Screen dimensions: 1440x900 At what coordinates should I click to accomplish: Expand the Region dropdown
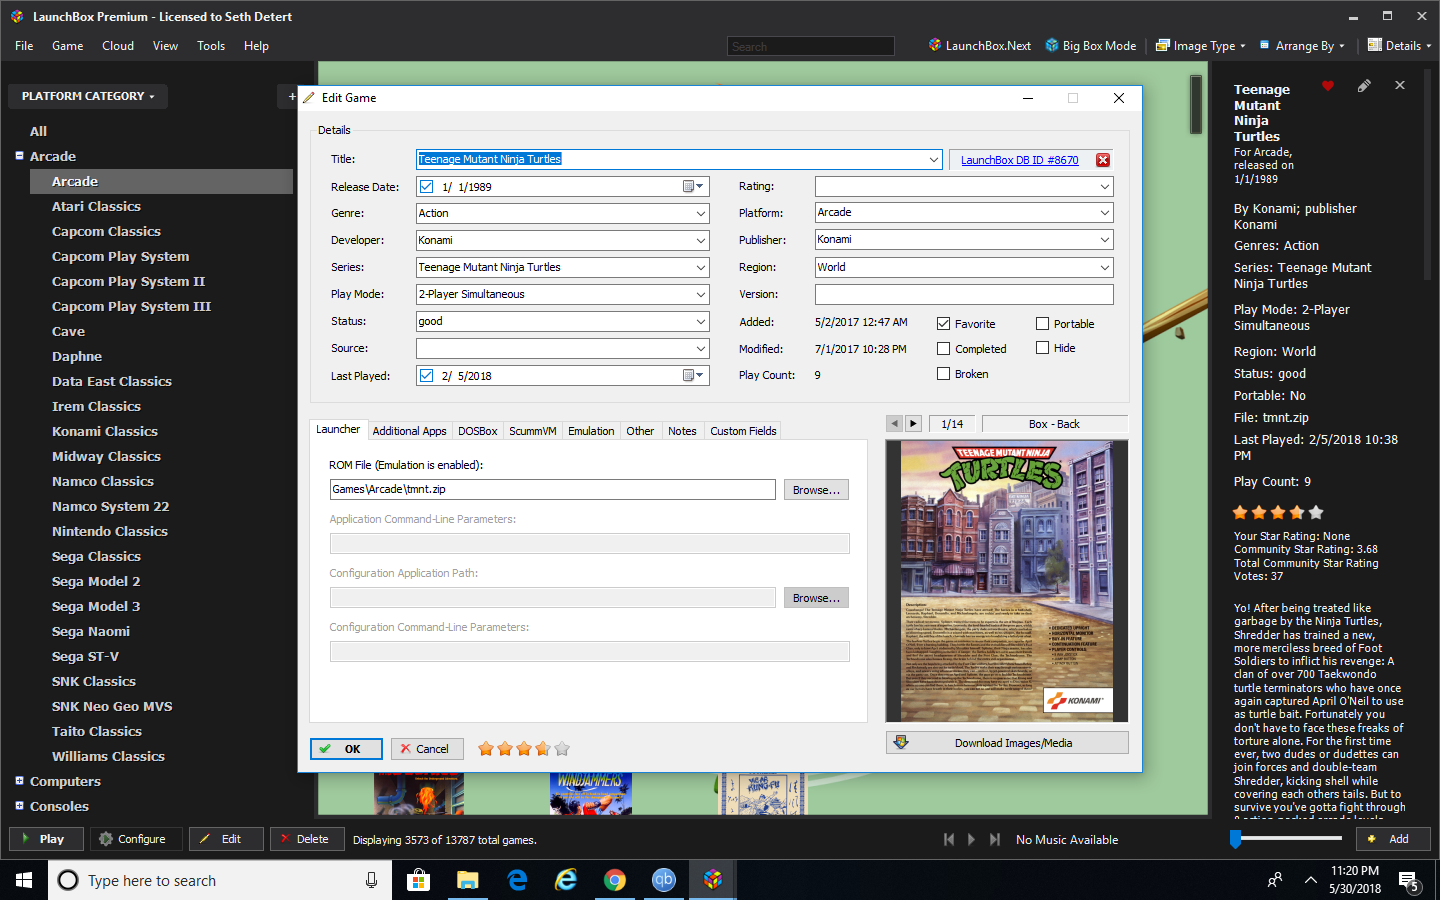pos(1105,267)
